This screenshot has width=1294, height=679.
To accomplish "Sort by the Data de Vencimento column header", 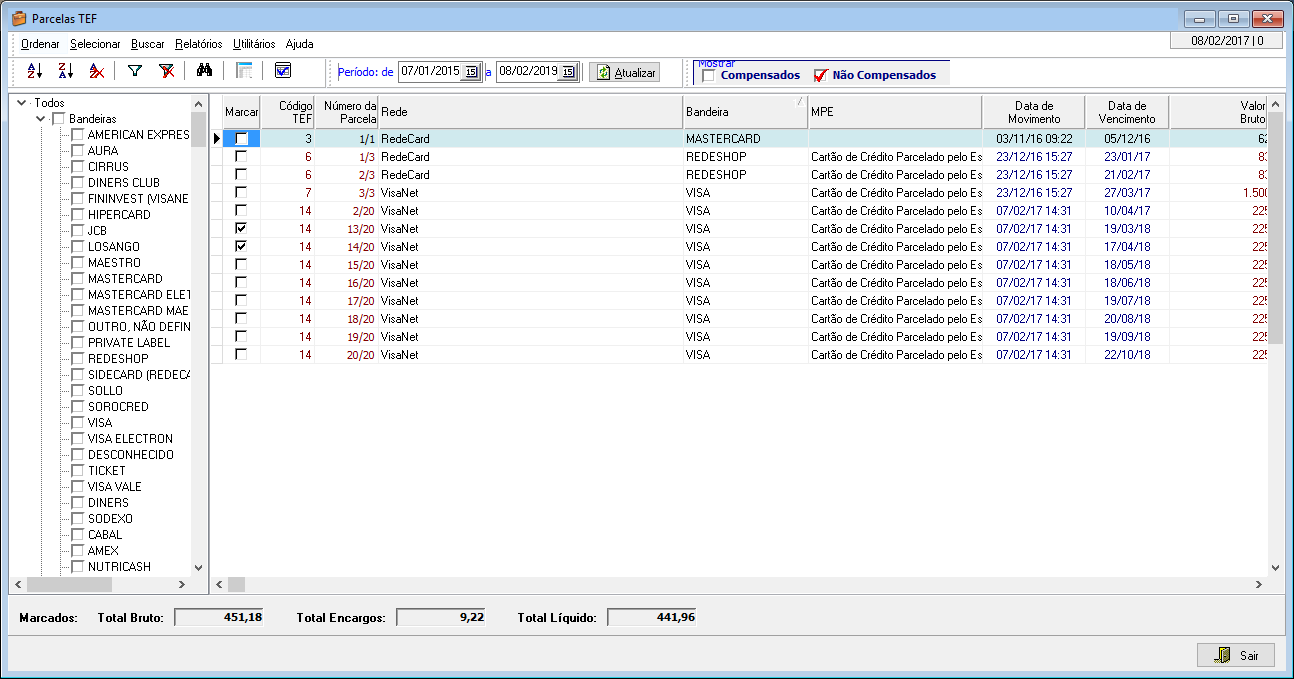I will [x=1127, y=112].
